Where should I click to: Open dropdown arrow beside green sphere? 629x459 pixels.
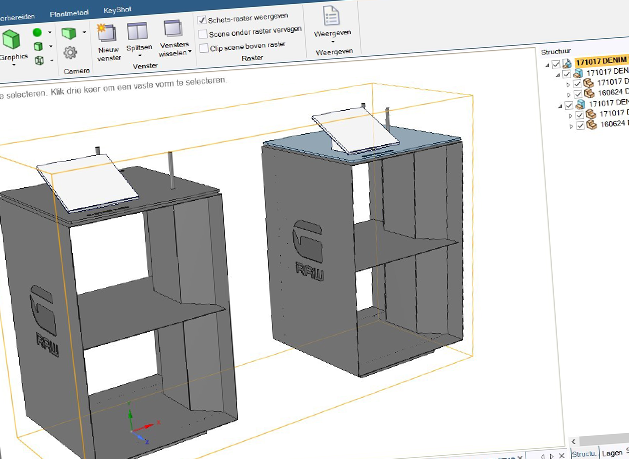tap(50, 32)
